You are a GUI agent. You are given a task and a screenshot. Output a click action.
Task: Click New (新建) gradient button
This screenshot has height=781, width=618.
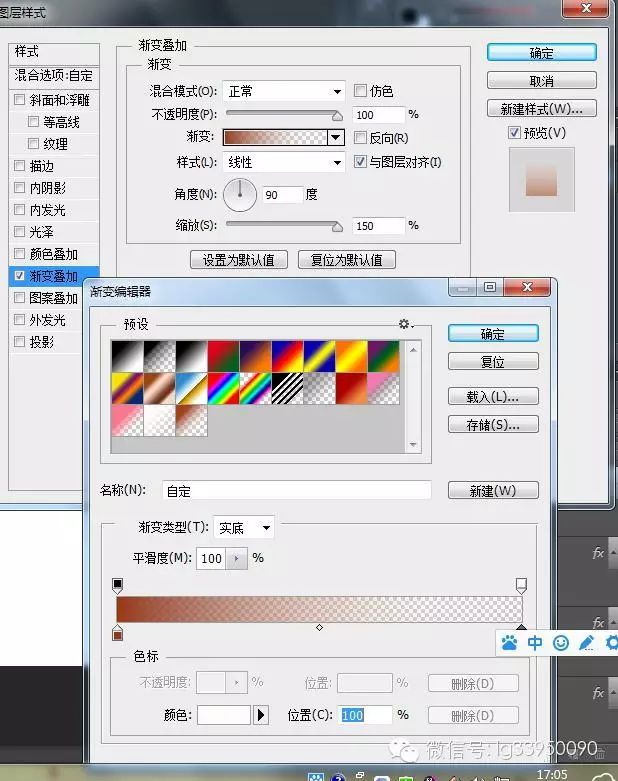point(493,490)
